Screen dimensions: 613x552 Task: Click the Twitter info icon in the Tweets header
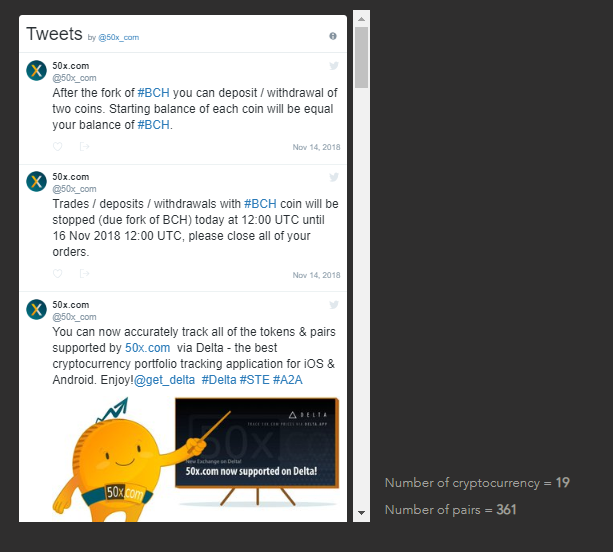[x=333, y=36]
